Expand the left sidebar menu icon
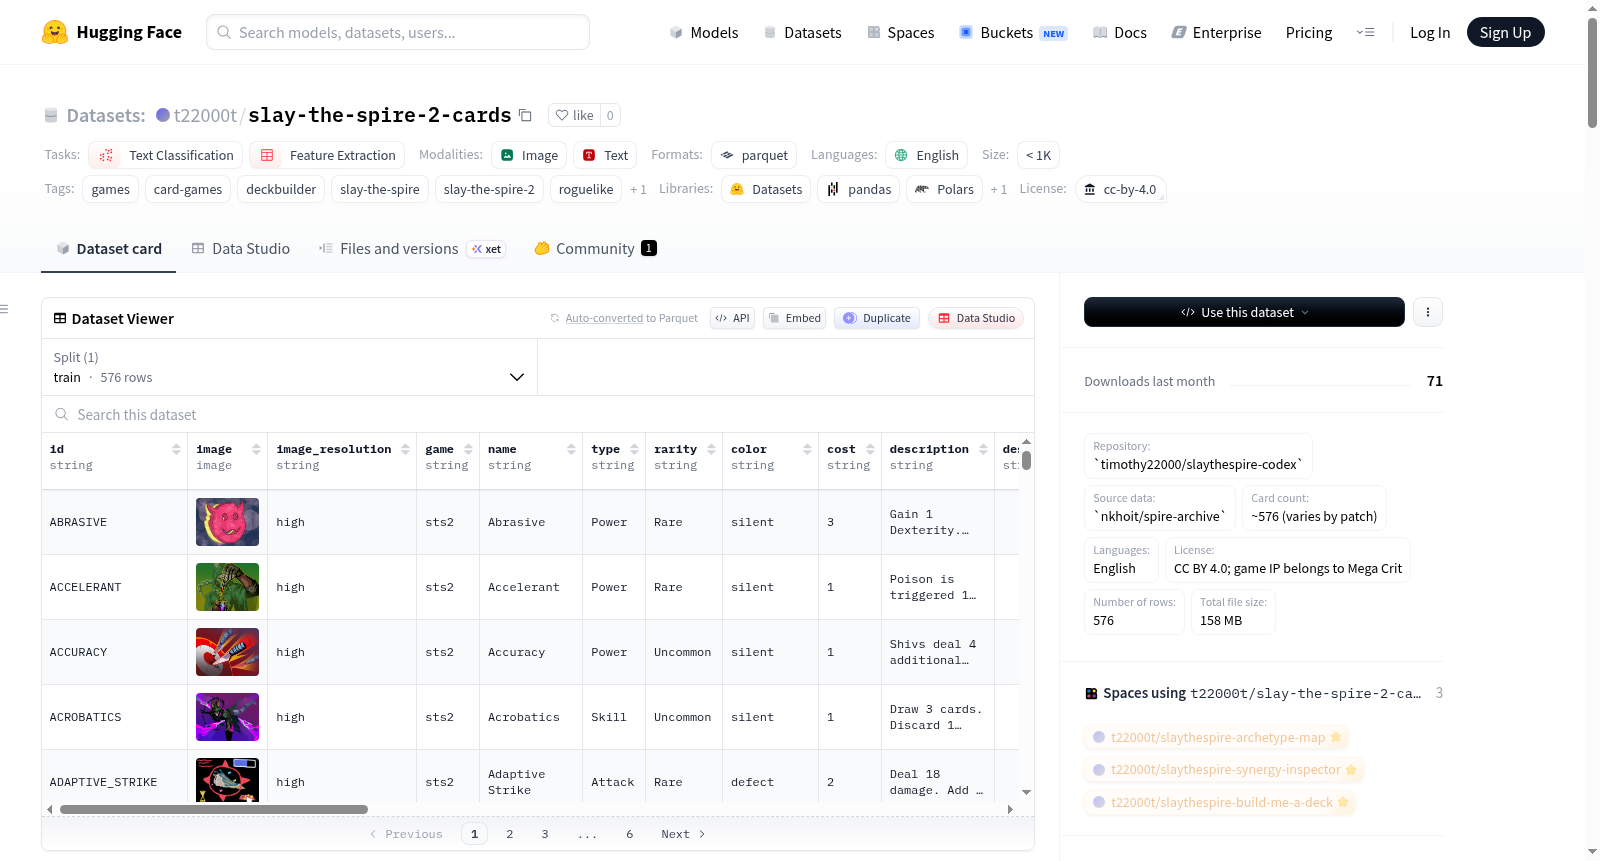The image size is (1600, 861). (4, 309)
